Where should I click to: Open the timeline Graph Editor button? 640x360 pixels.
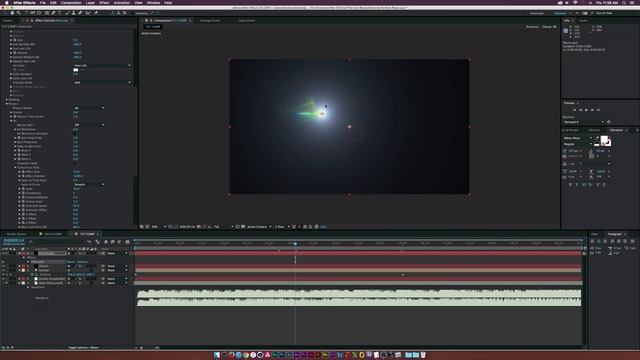(127, 242)
